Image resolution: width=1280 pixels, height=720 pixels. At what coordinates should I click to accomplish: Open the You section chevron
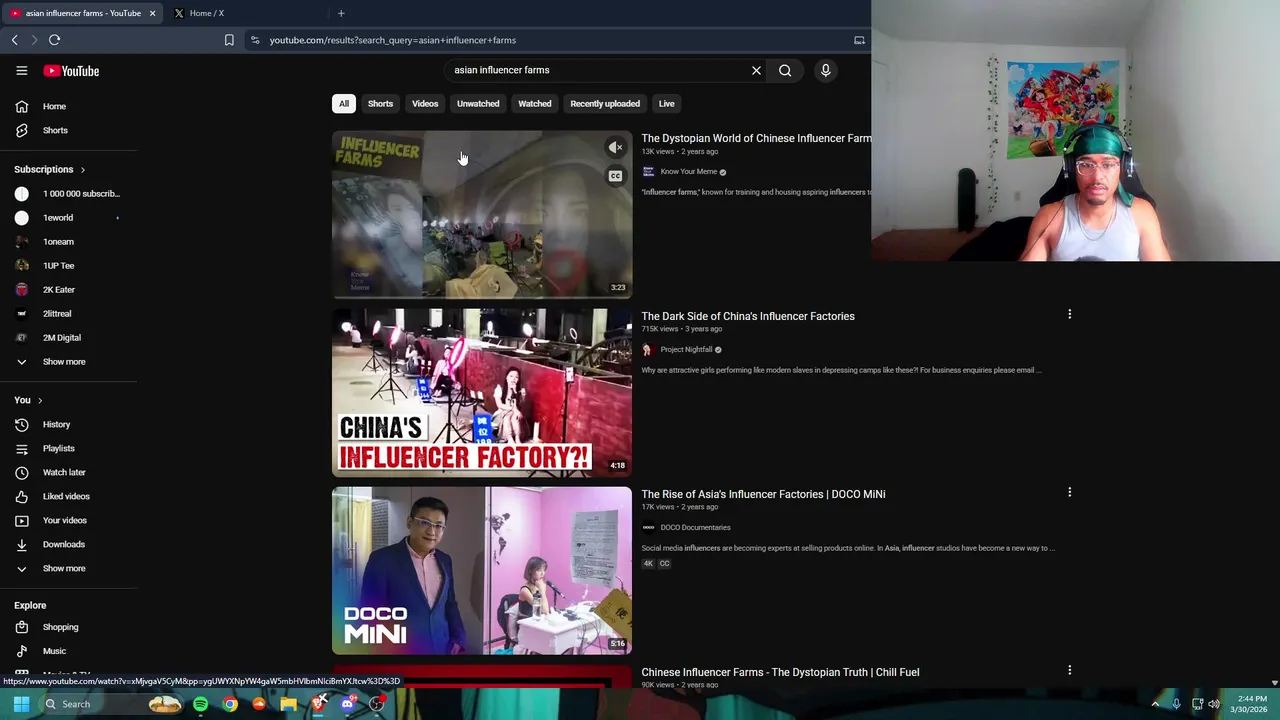click(x=40, y=400)
